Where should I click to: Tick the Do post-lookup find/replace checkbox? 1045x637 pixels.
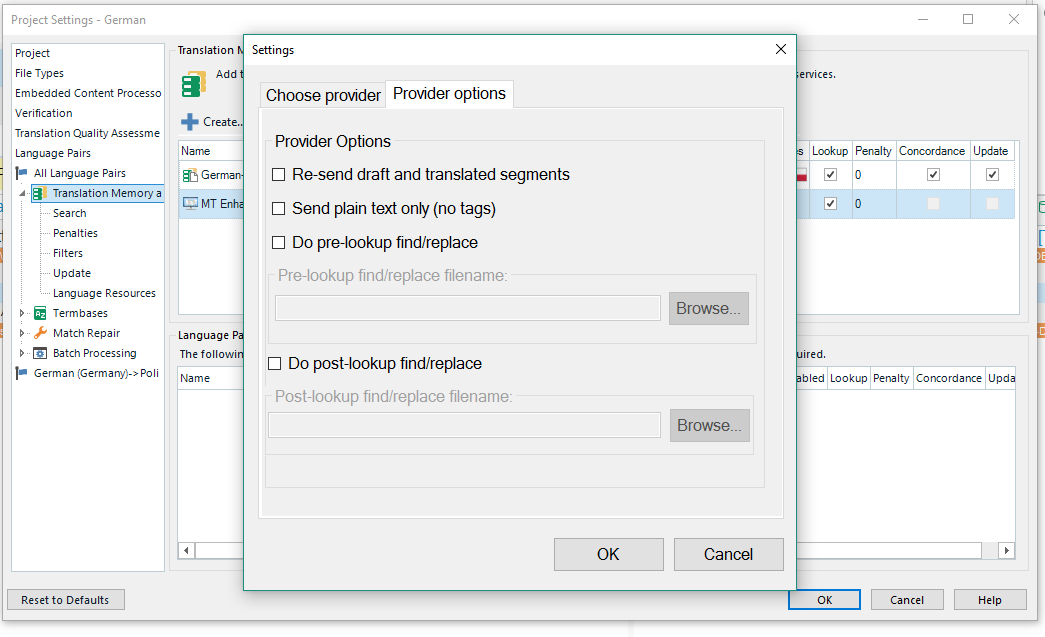275,364
